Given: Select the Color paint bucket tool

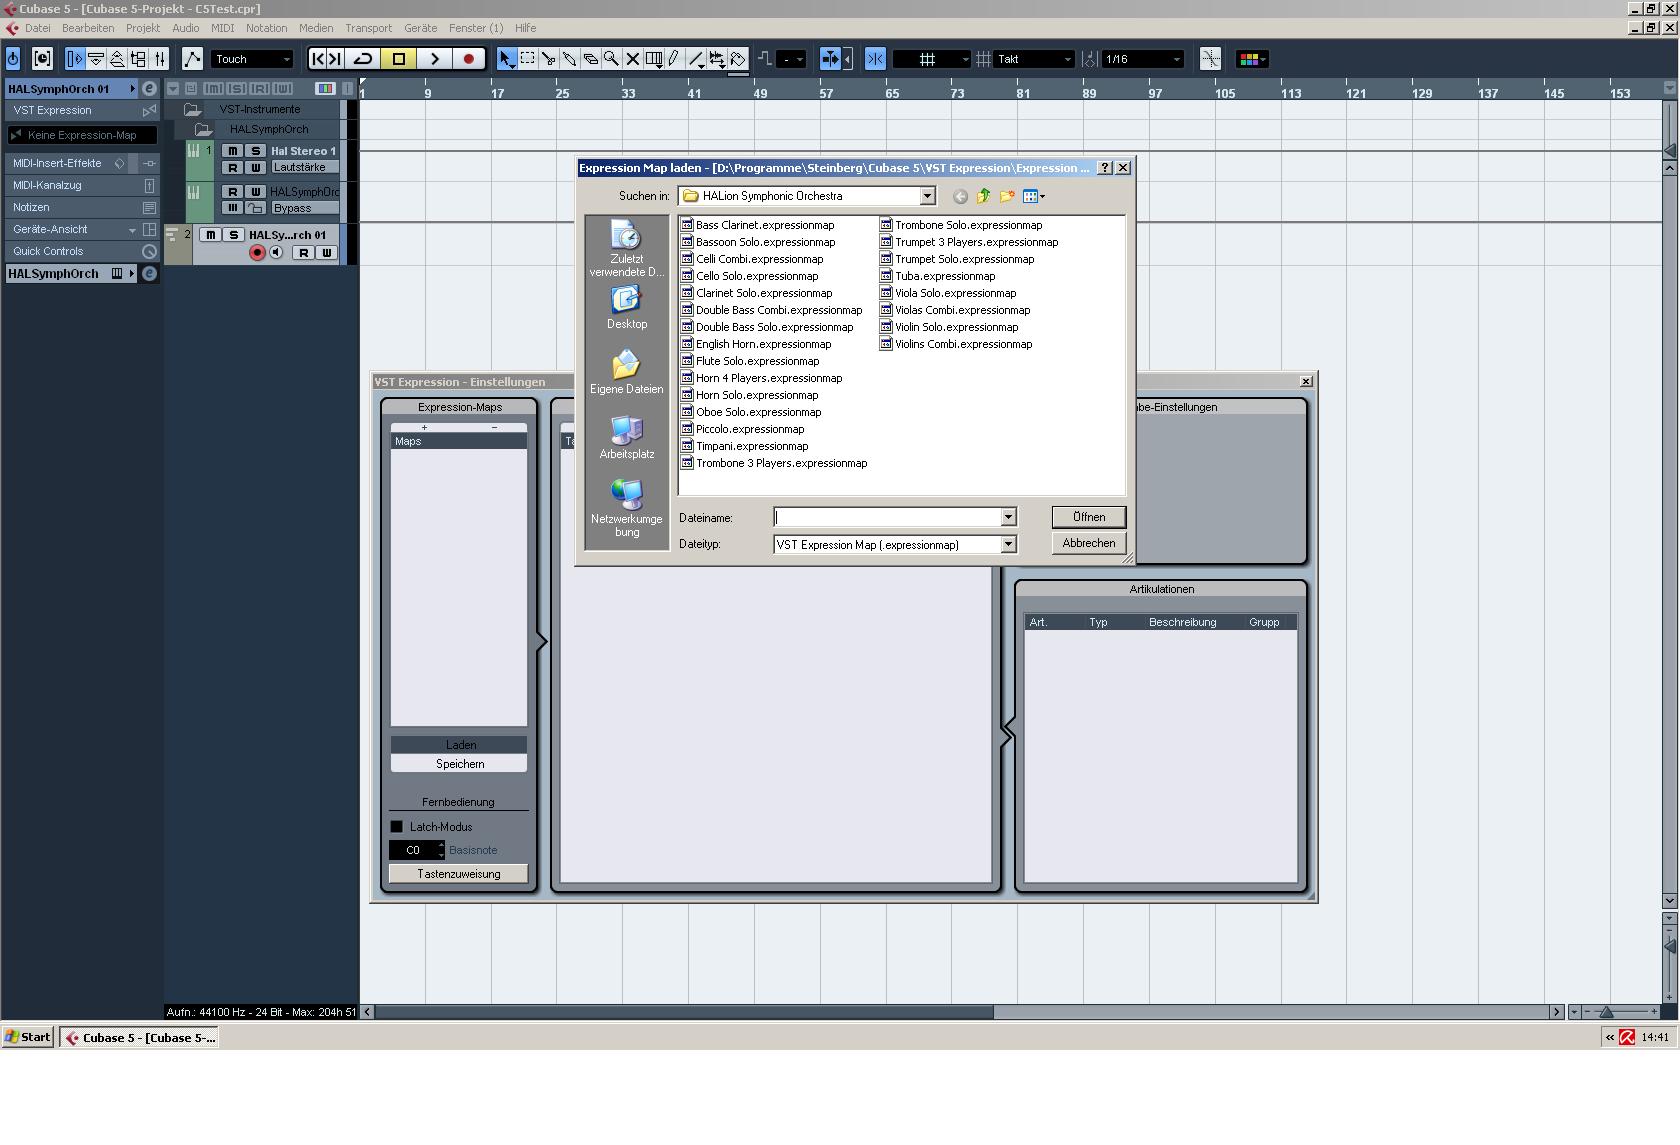Looking at the screenshot, I should (x=738, y=59).
